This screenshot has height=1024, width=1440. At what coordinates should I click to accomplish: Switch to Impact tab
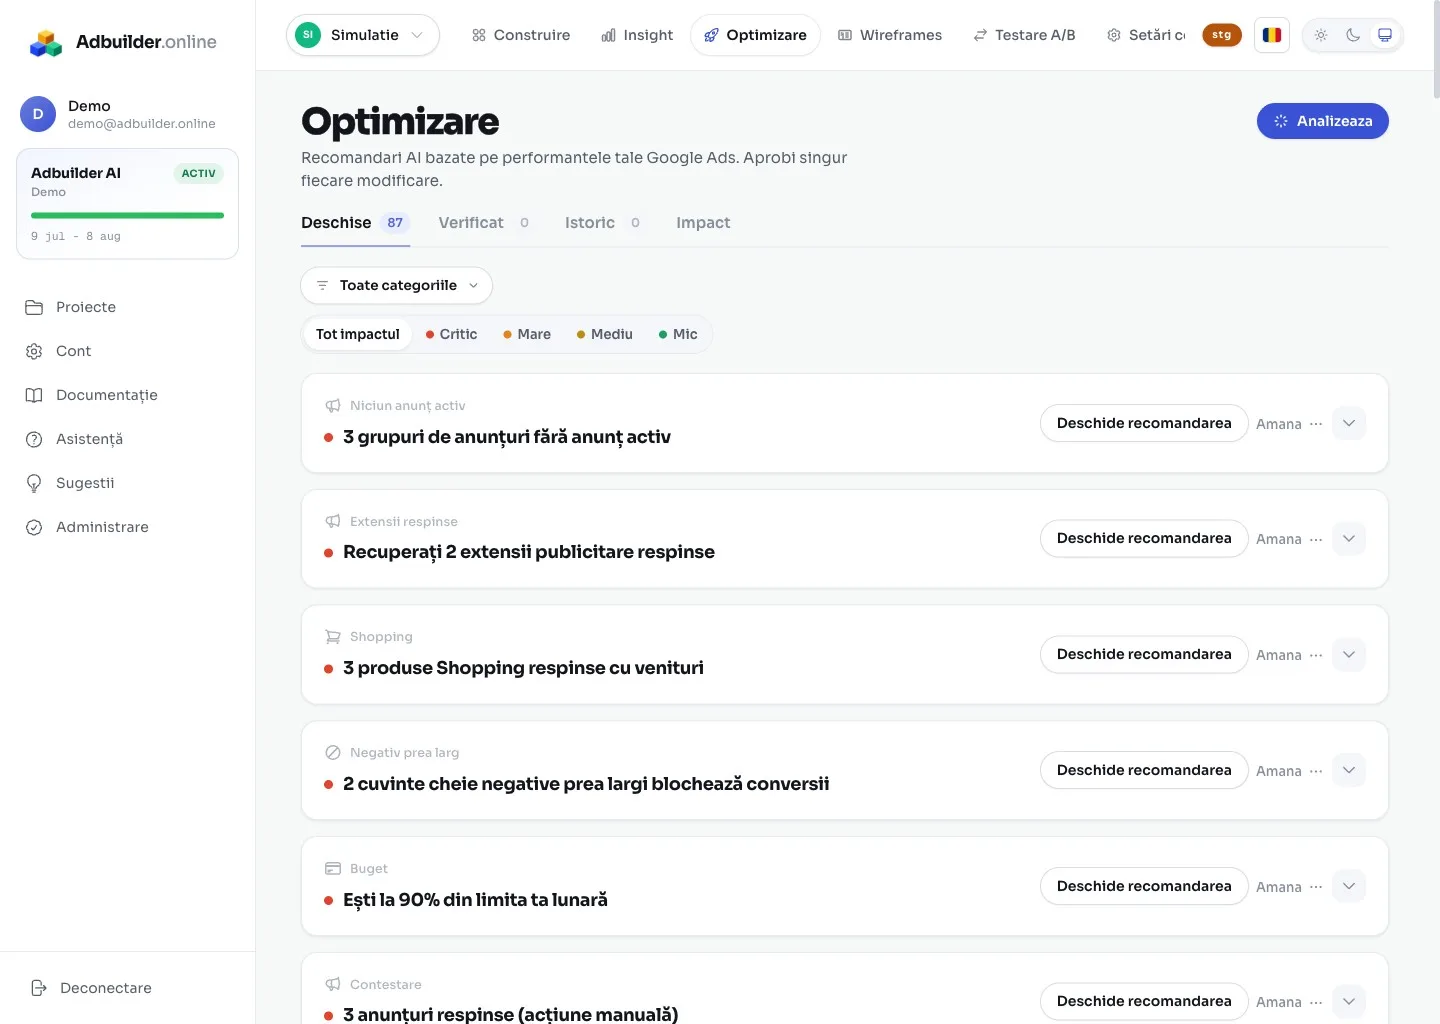703,223
